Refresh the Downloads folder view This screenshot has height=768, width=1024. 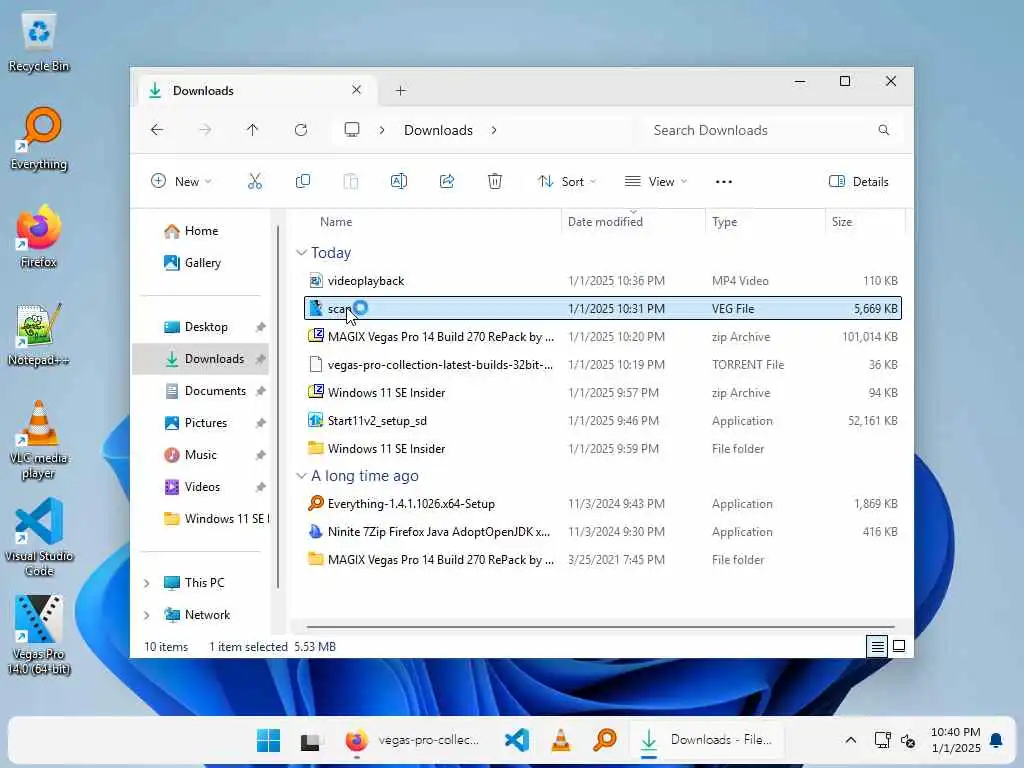301,130
